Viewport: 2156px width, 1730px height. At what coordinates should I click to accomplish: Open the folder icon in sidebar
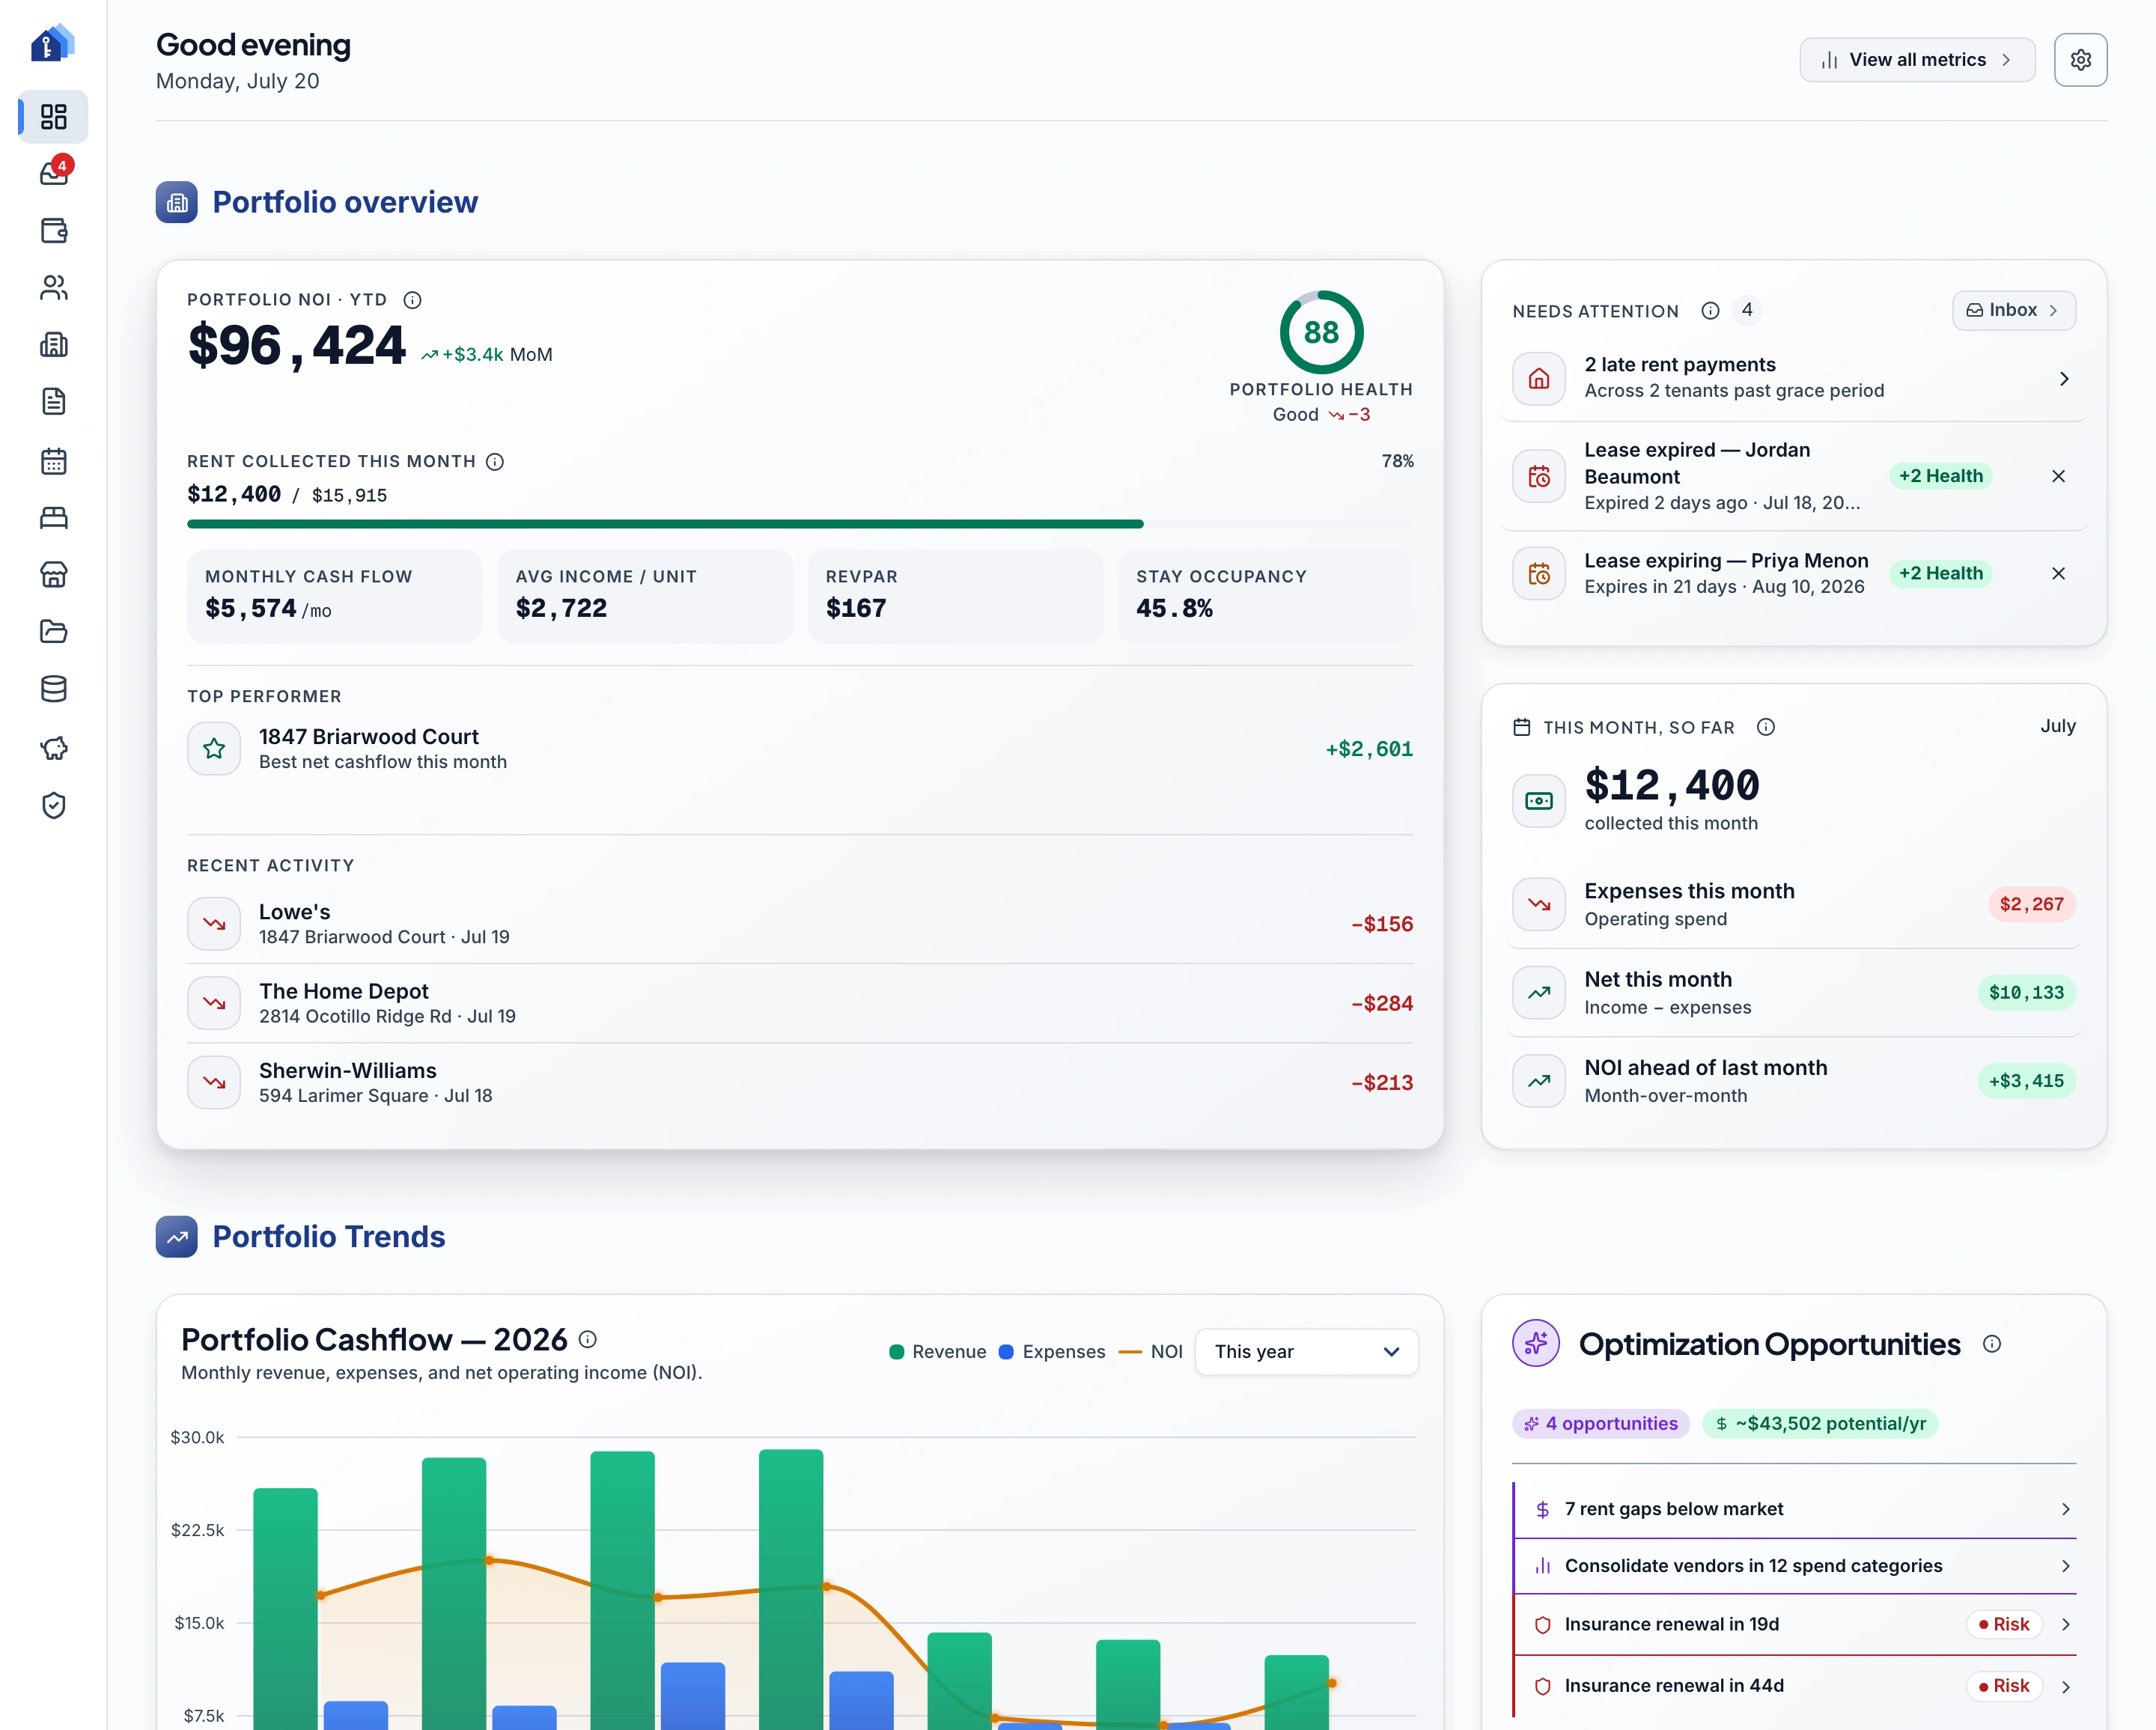[x=54, y=632]
